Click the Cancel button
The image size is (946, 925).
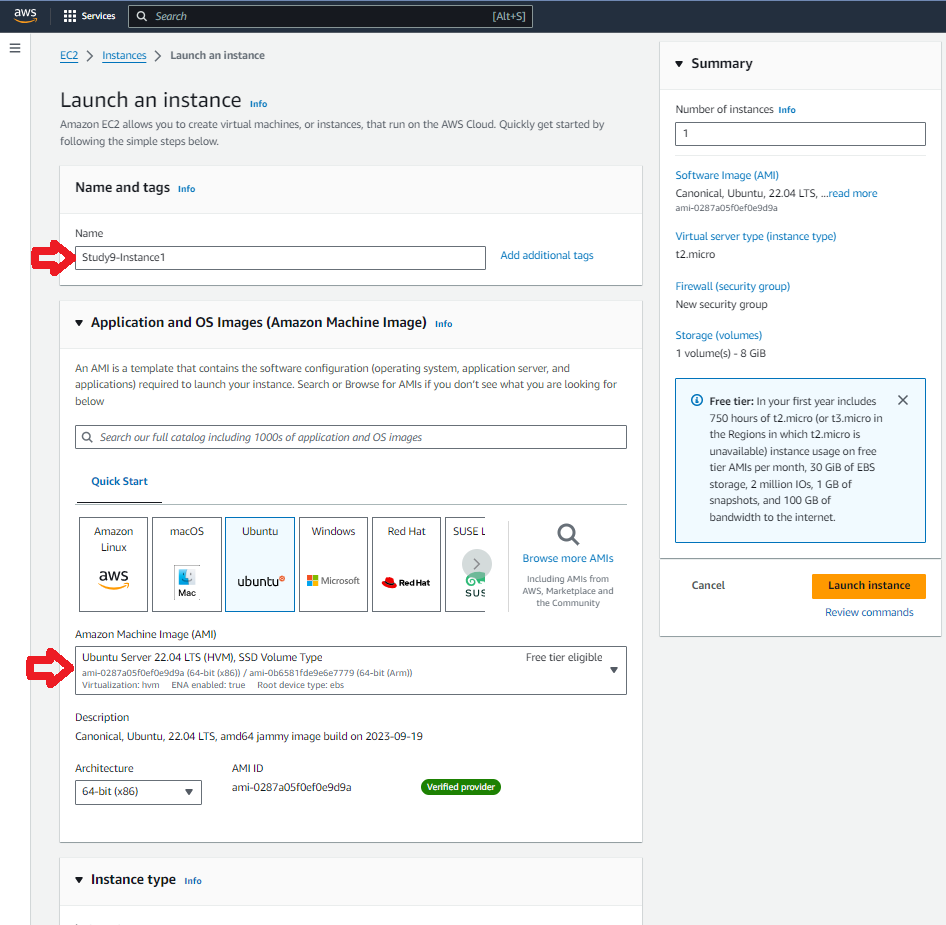(x=708, y=585)
